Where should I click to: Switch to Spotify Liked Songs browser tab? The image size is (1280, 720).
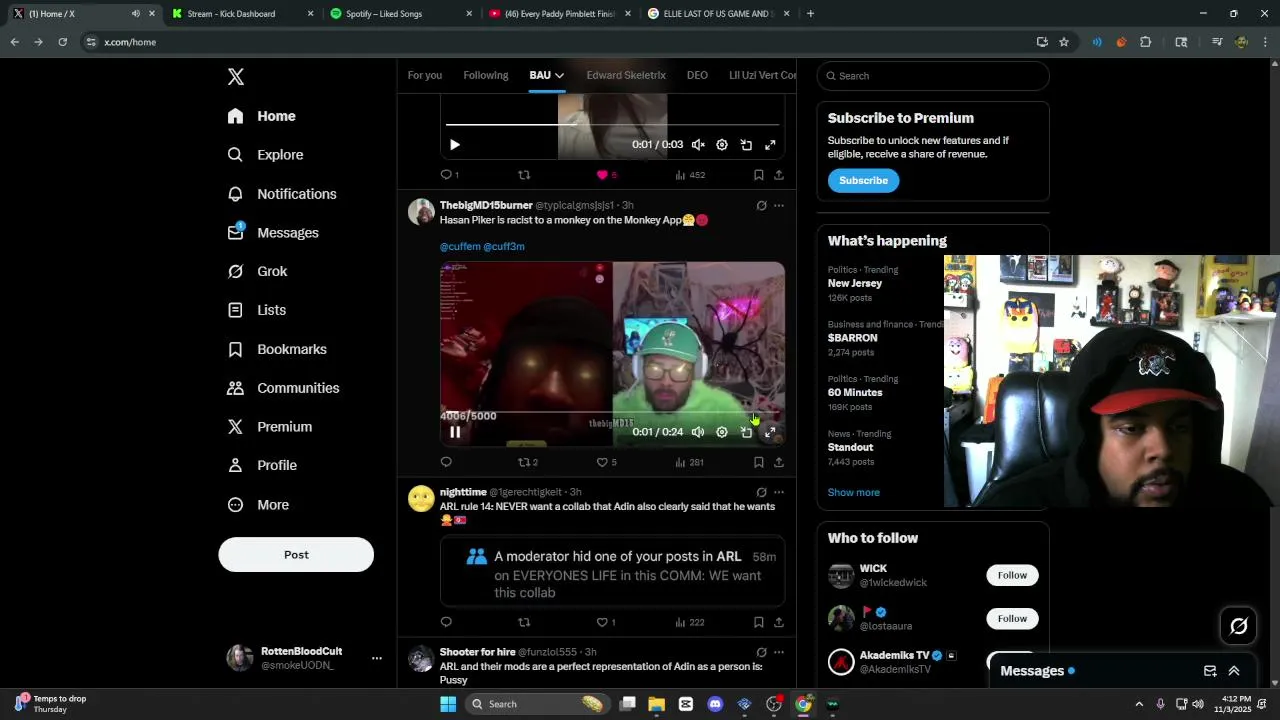[x=400, y=14]
